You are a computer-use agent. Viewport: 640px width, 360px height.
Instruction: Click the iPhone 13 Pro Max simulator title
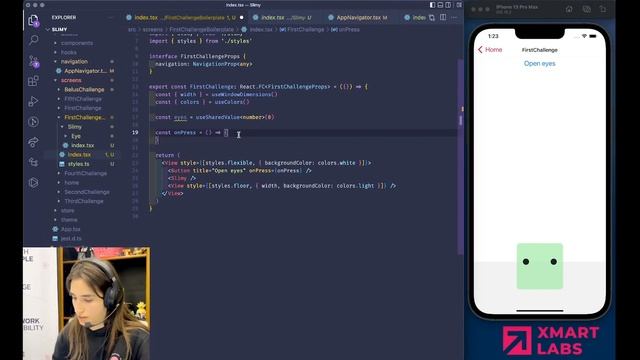(517, 7)
